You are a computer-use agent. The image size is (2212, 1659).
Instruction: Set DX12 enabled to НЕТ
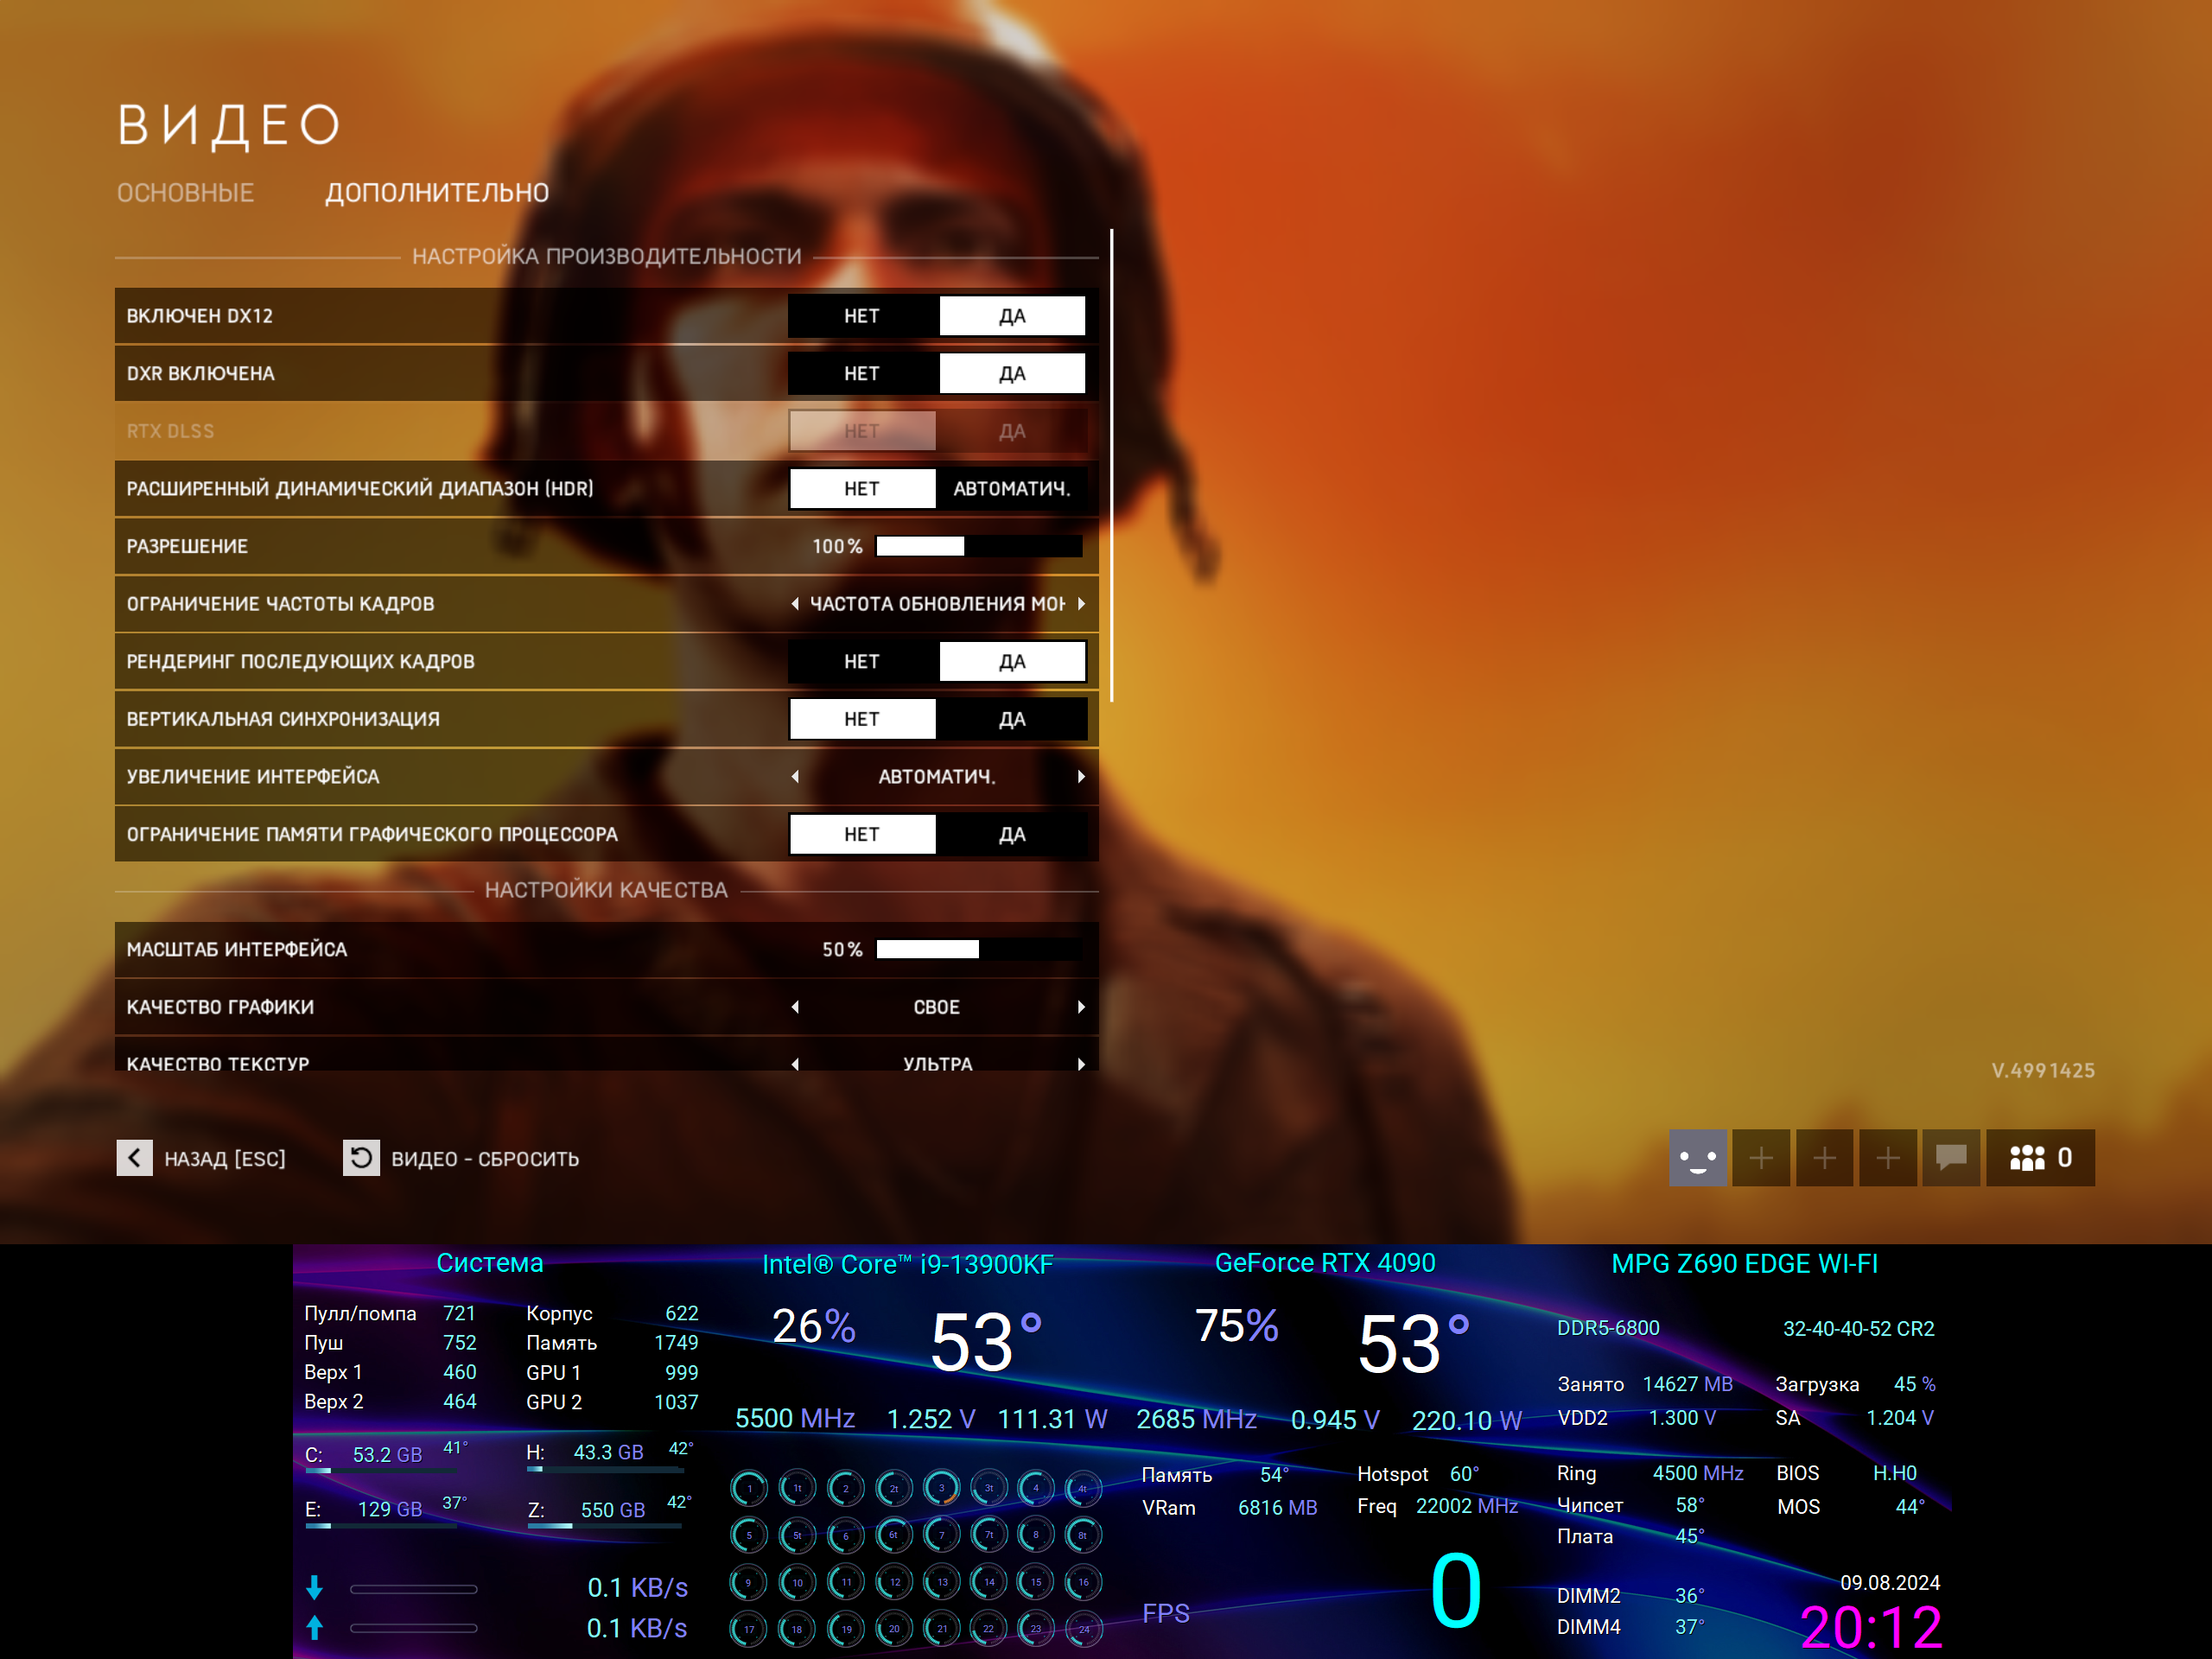pyautogui.click(x=861, y=316)
